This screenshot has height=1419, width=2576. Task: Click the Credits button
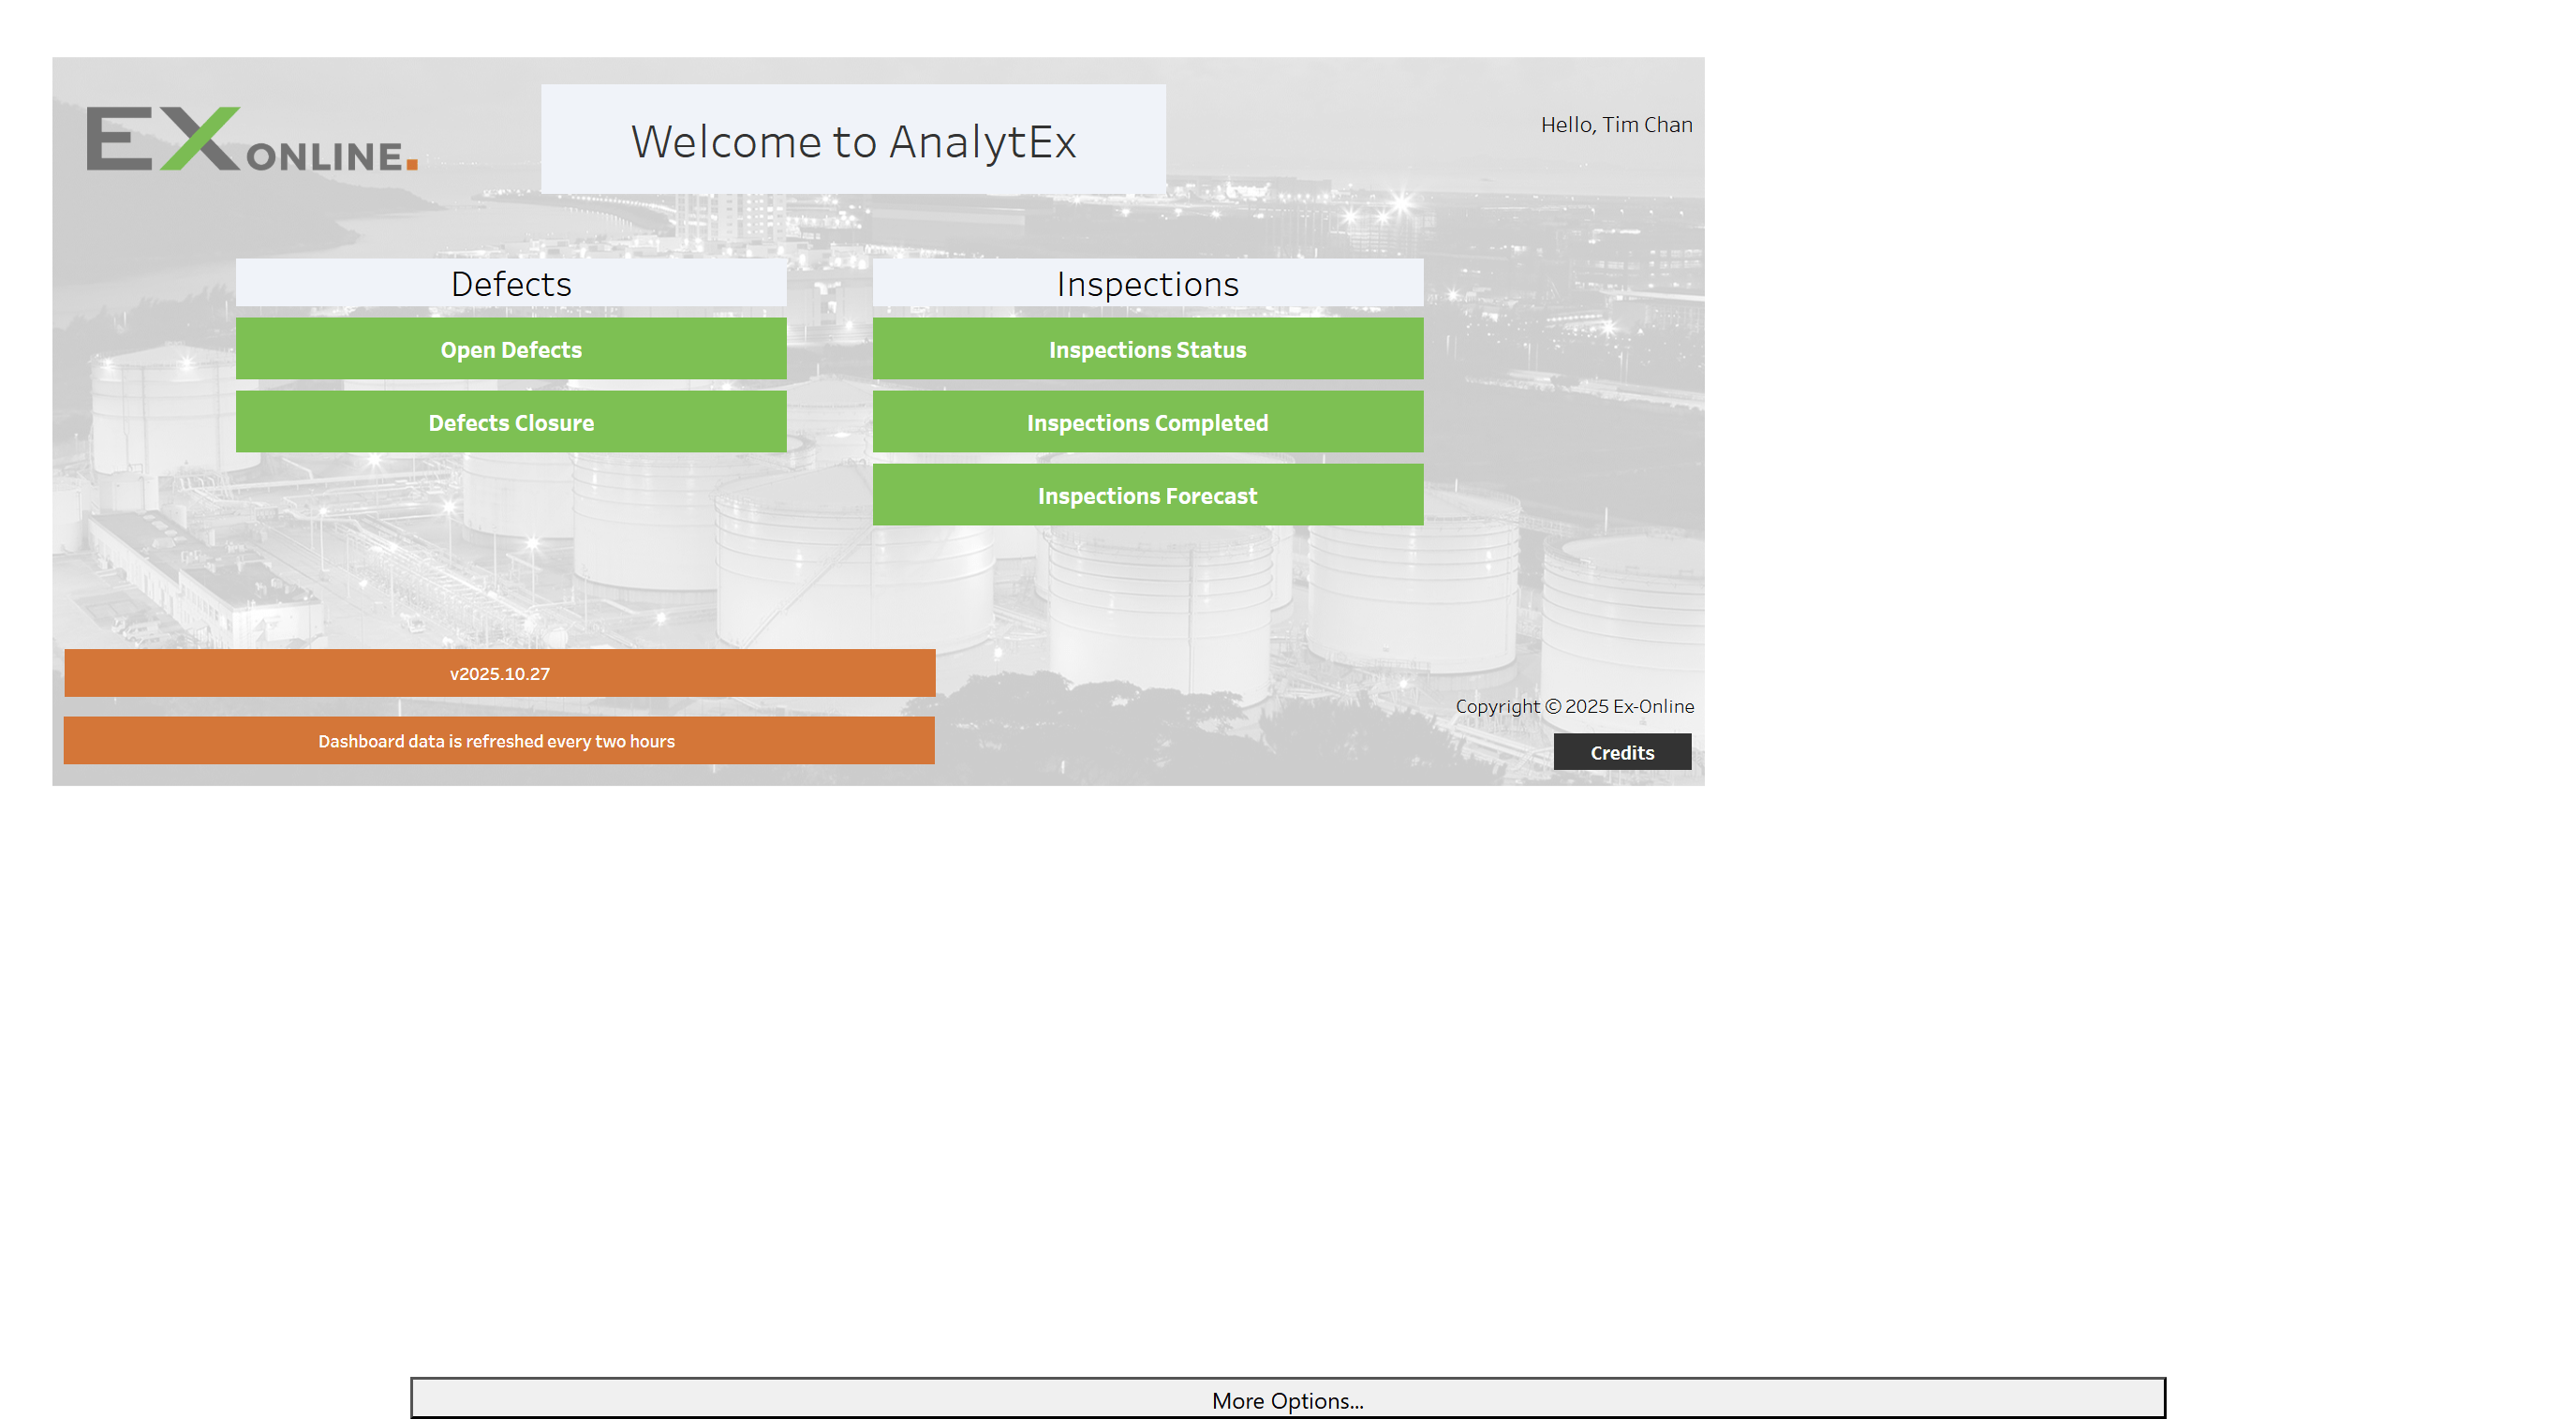pos(1622,752)
